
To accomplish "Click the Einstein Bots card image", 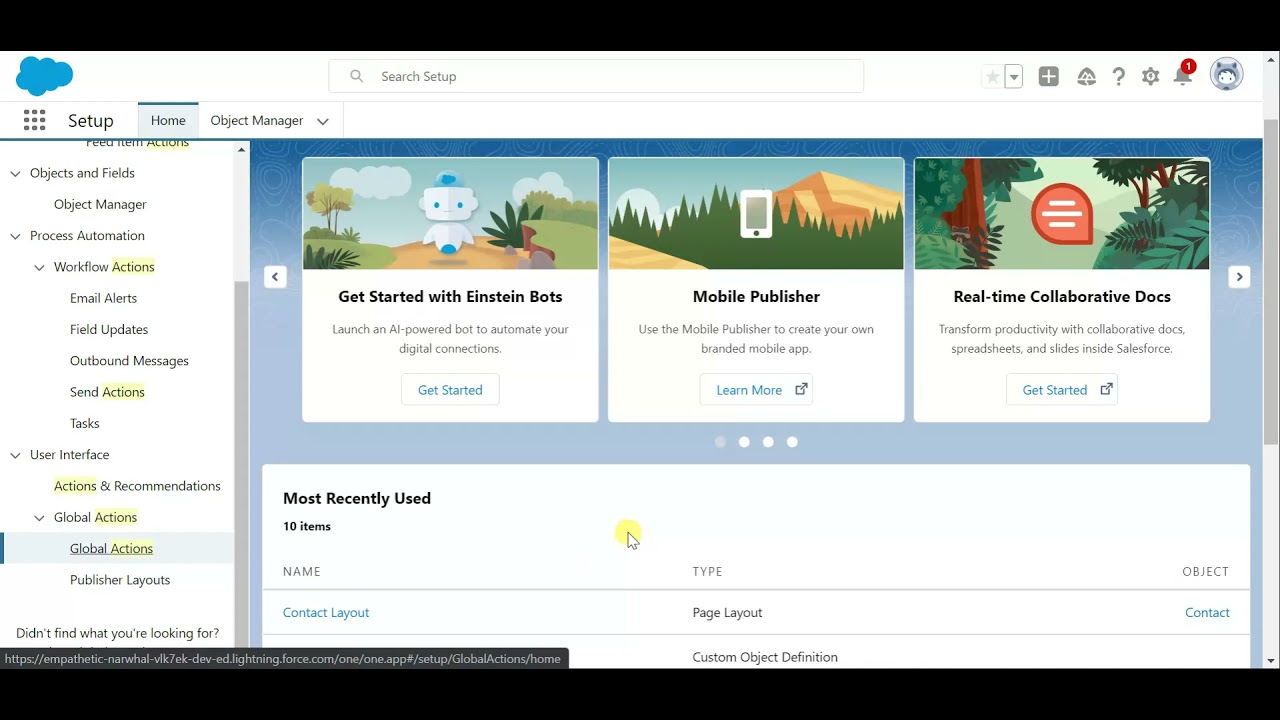I will coord(450,214).
